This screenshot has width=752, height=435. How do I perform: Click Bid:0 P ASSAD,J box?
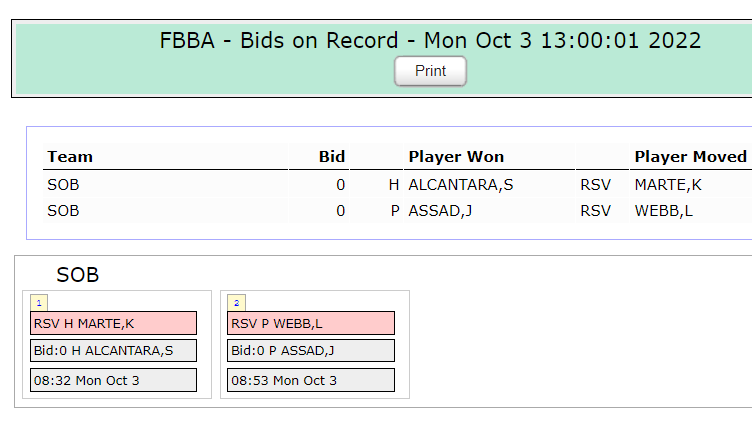[x=311, y=351]
